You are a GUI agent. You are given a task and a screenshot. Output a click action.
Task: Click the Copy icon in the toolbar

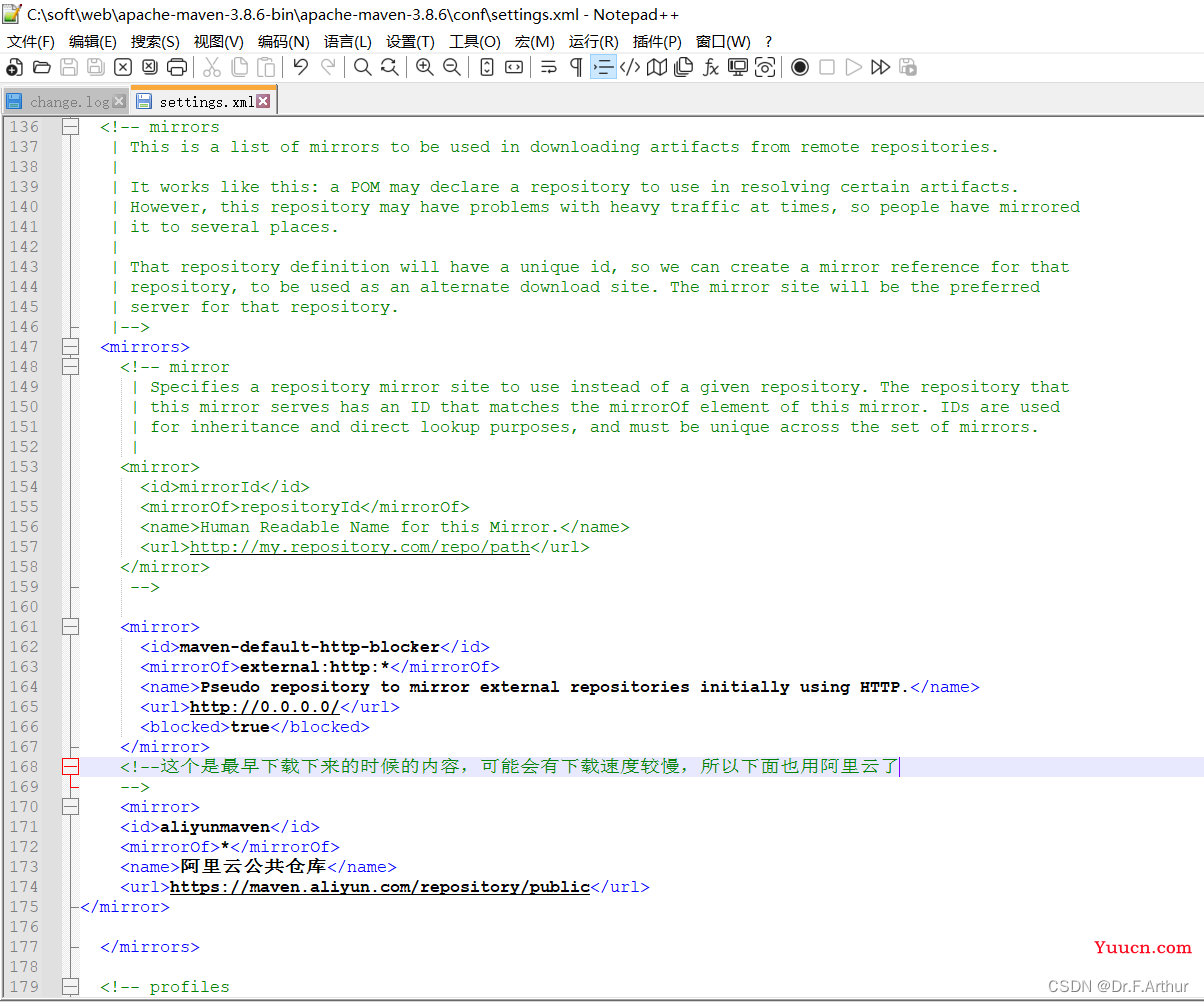tap(239, 67)
